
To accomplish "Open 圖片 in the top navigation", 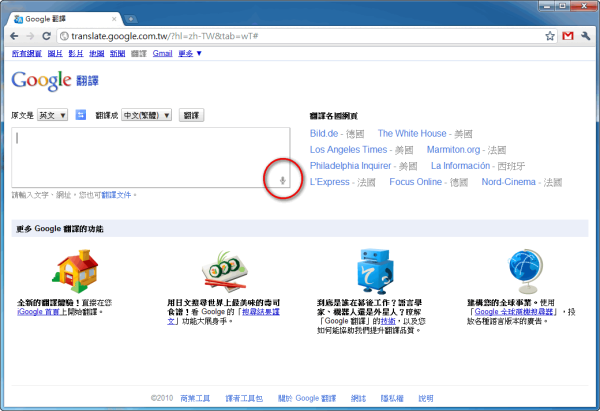I will pos(55,54).
